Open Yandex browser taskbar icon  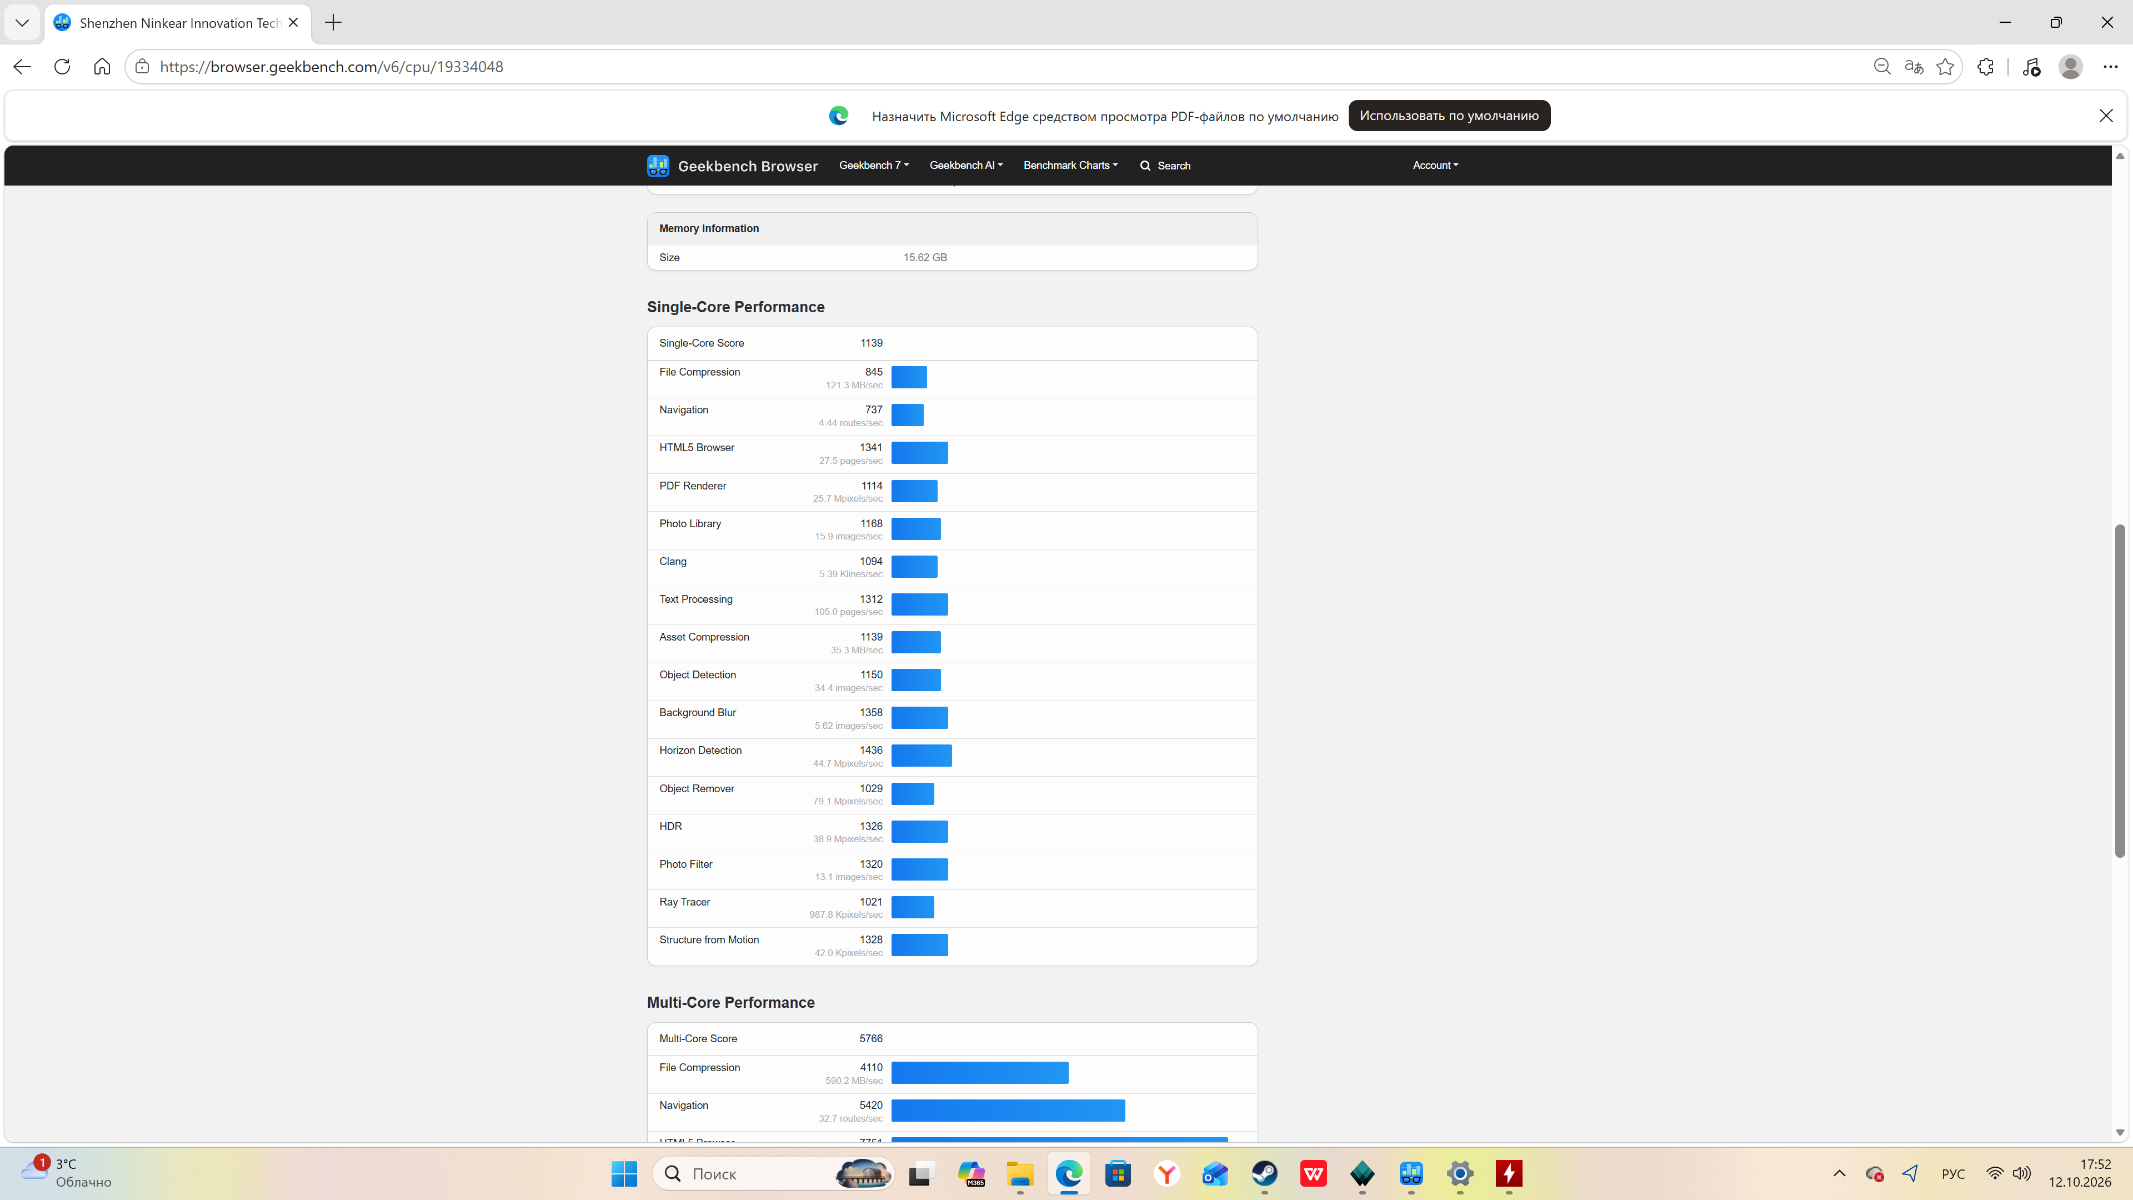point(1166,1173)
